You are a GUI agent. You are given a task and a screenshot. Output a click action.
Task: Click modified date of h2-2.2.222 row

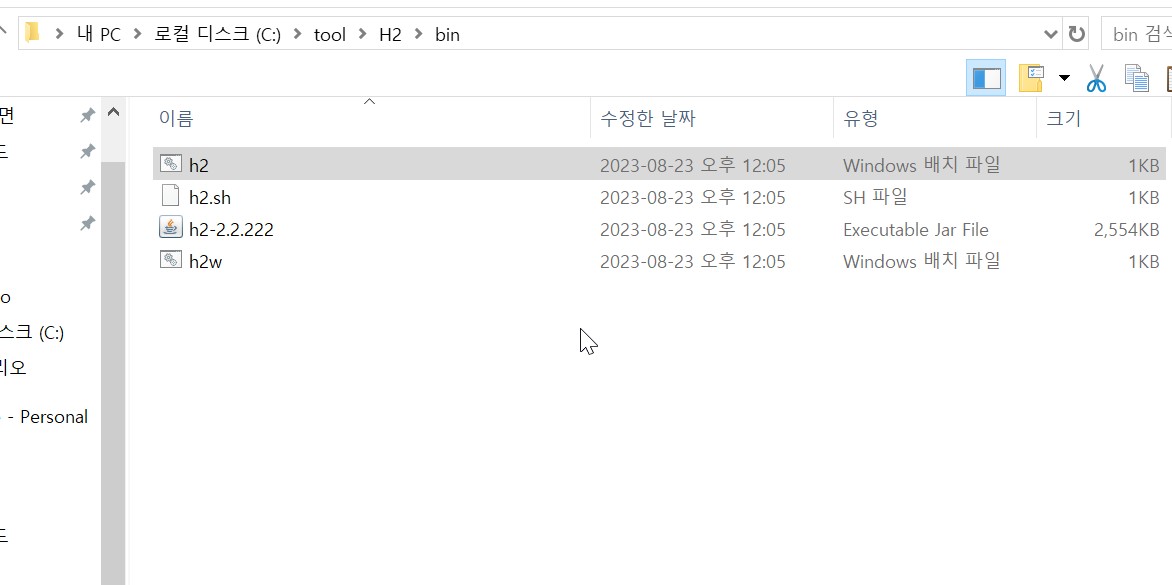tap(692, 229)
